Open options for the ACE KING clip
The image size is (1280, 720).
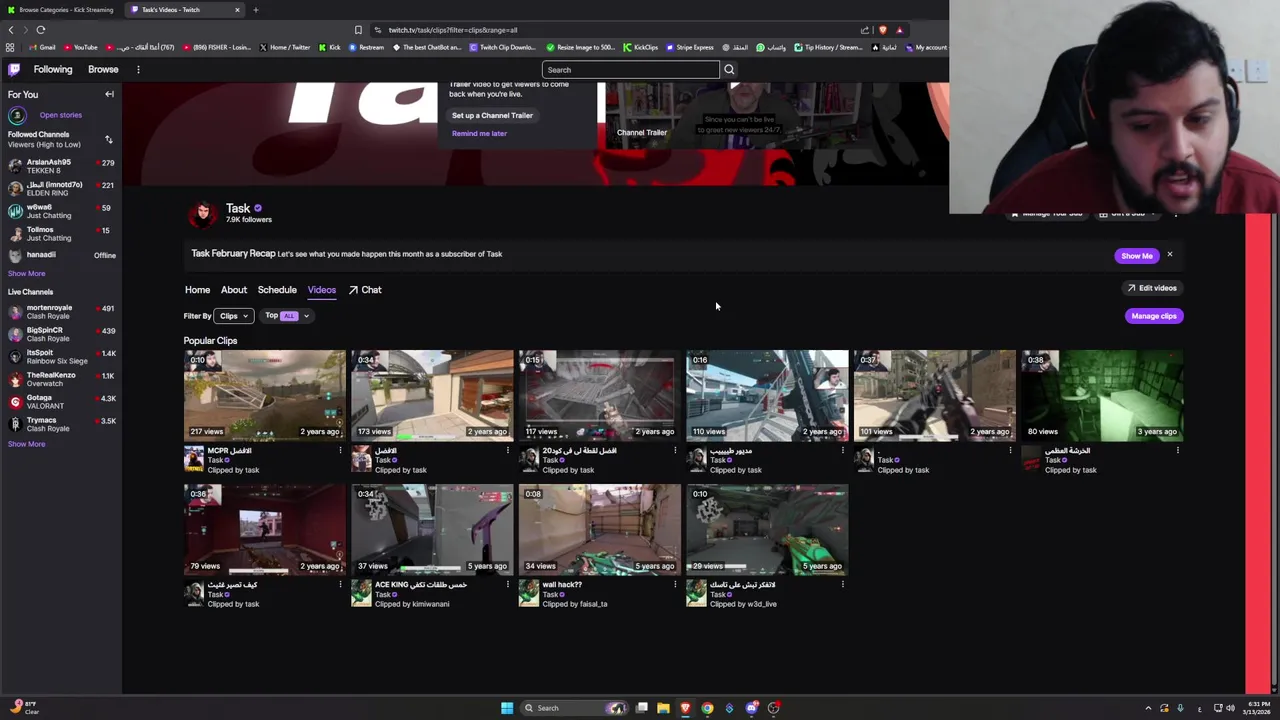pyautogui.click(x=507, y=585)
